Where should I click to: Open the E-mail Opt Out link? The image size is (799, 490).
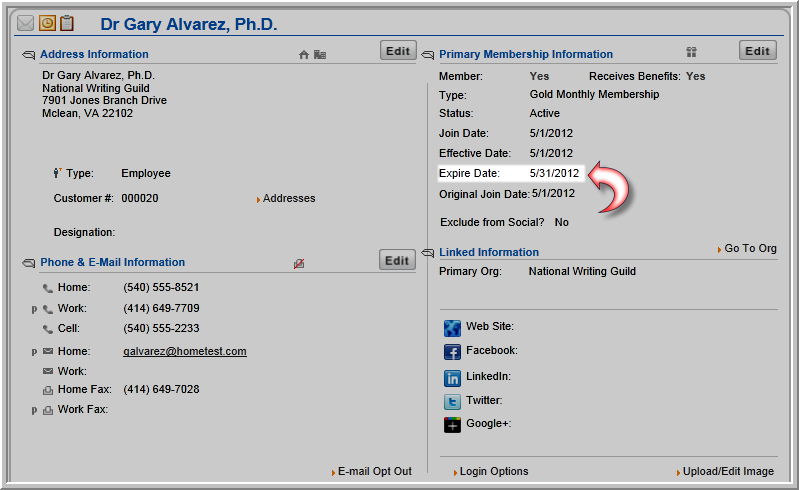pyautogui.click(x=375, y=472)
